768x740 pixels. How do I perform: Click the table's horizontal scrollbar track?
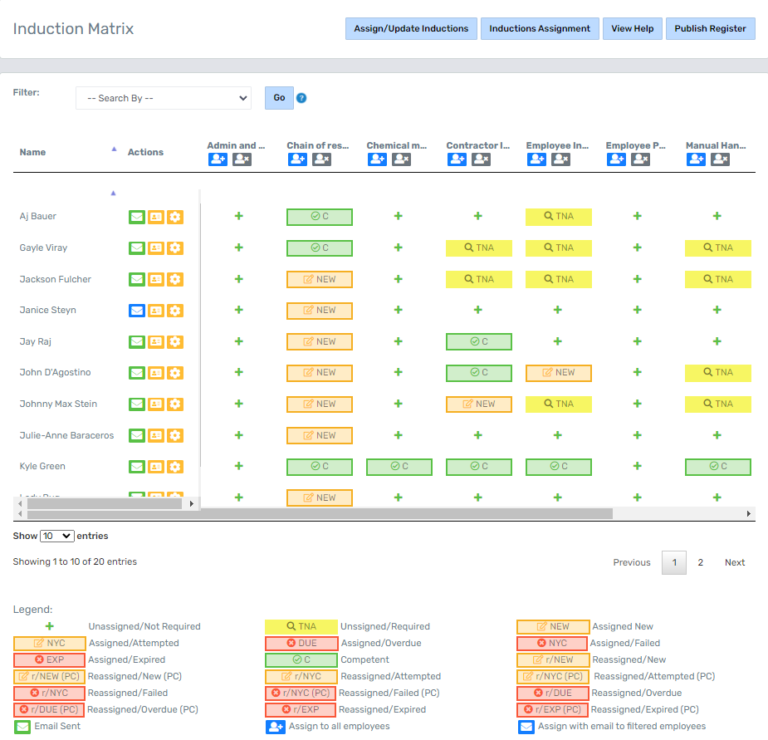pos(680,513)
